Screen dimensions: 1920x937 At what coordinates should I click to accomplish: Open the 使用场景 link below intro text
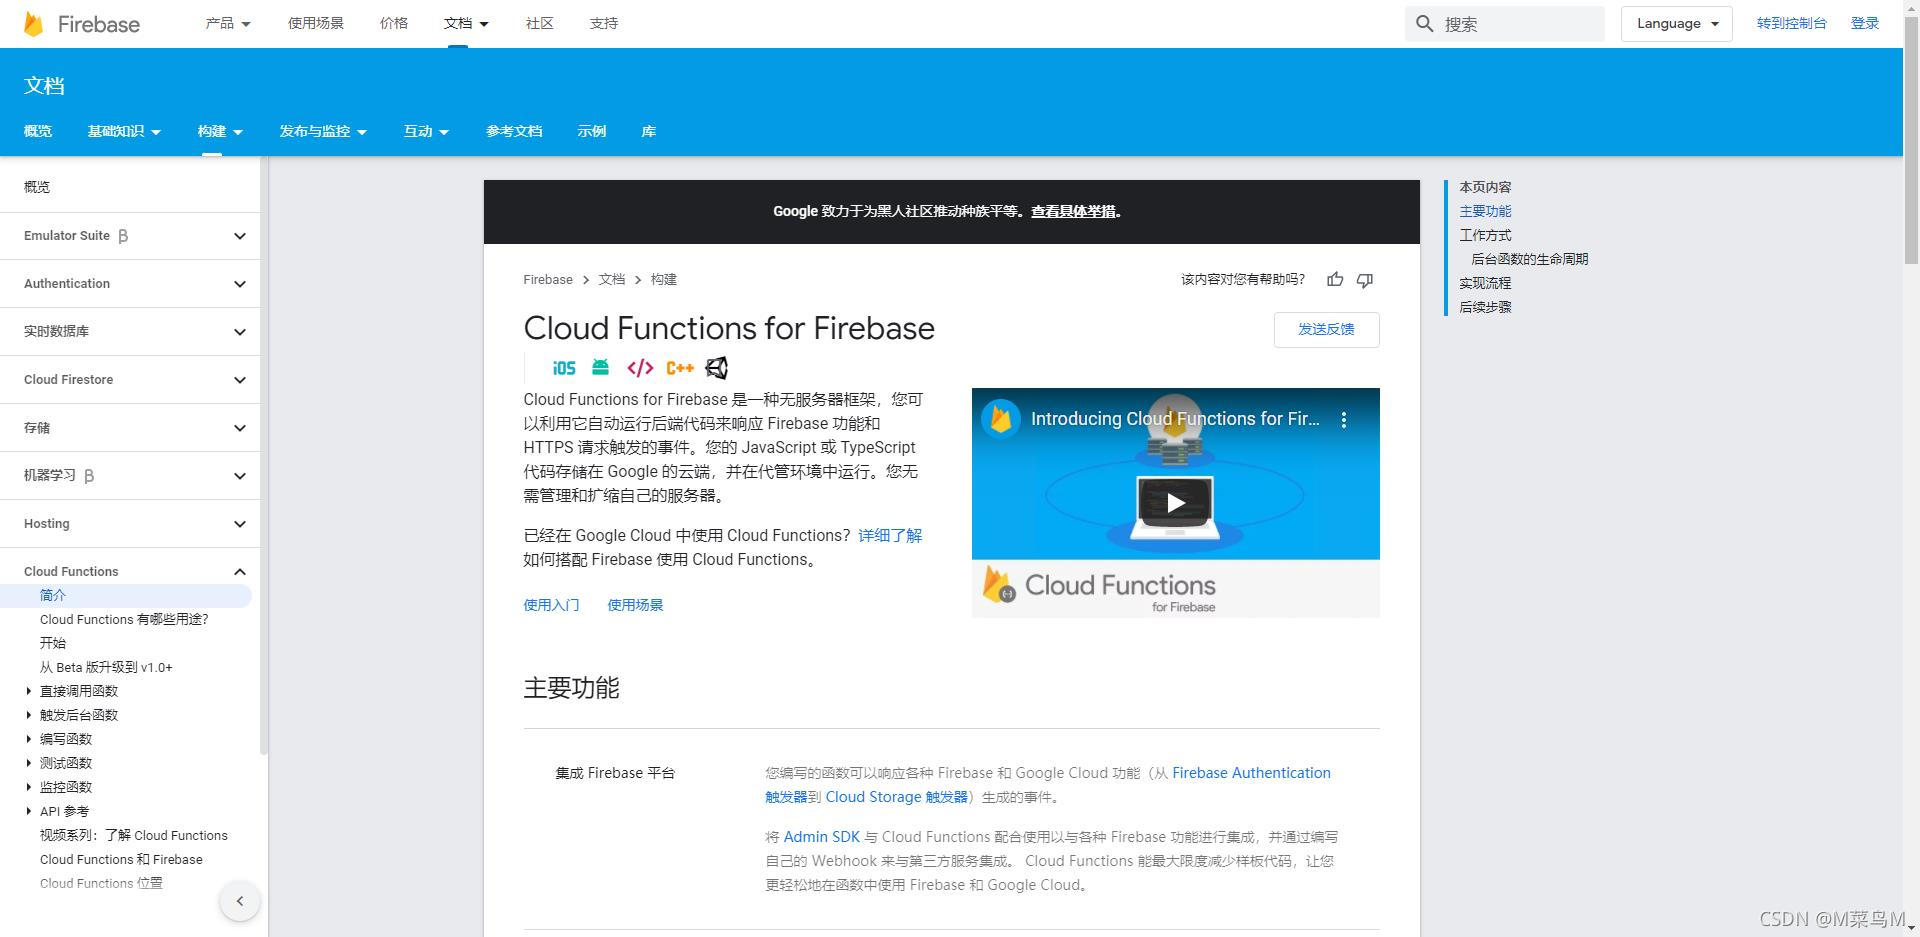[x=635, y=605]
